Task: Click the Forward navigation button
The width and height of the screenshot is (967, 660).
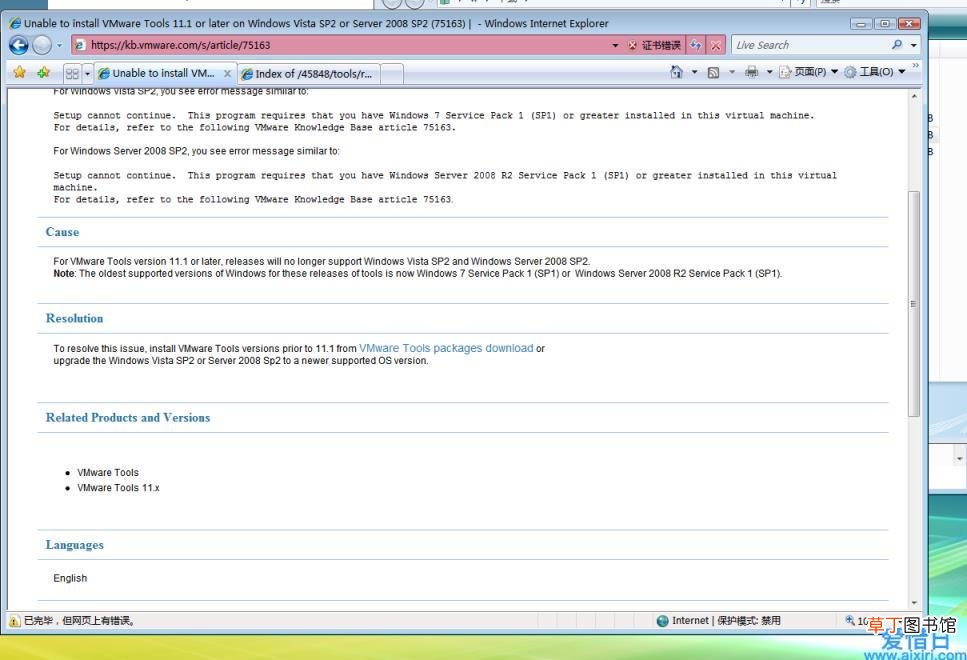Action: pyautogui.click(x=42, y=45)
